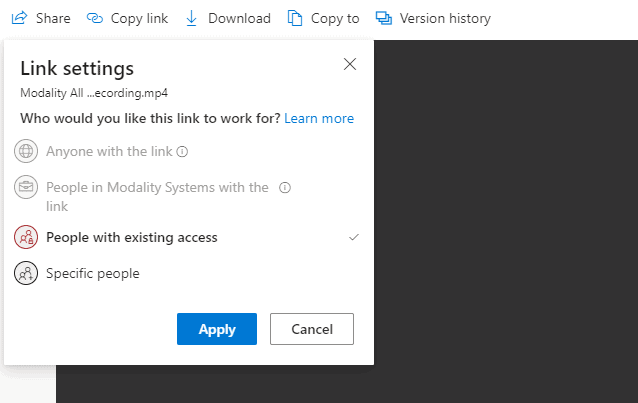
Task: Click the Copy to documents icon
Action: click(x=294, y=18)
